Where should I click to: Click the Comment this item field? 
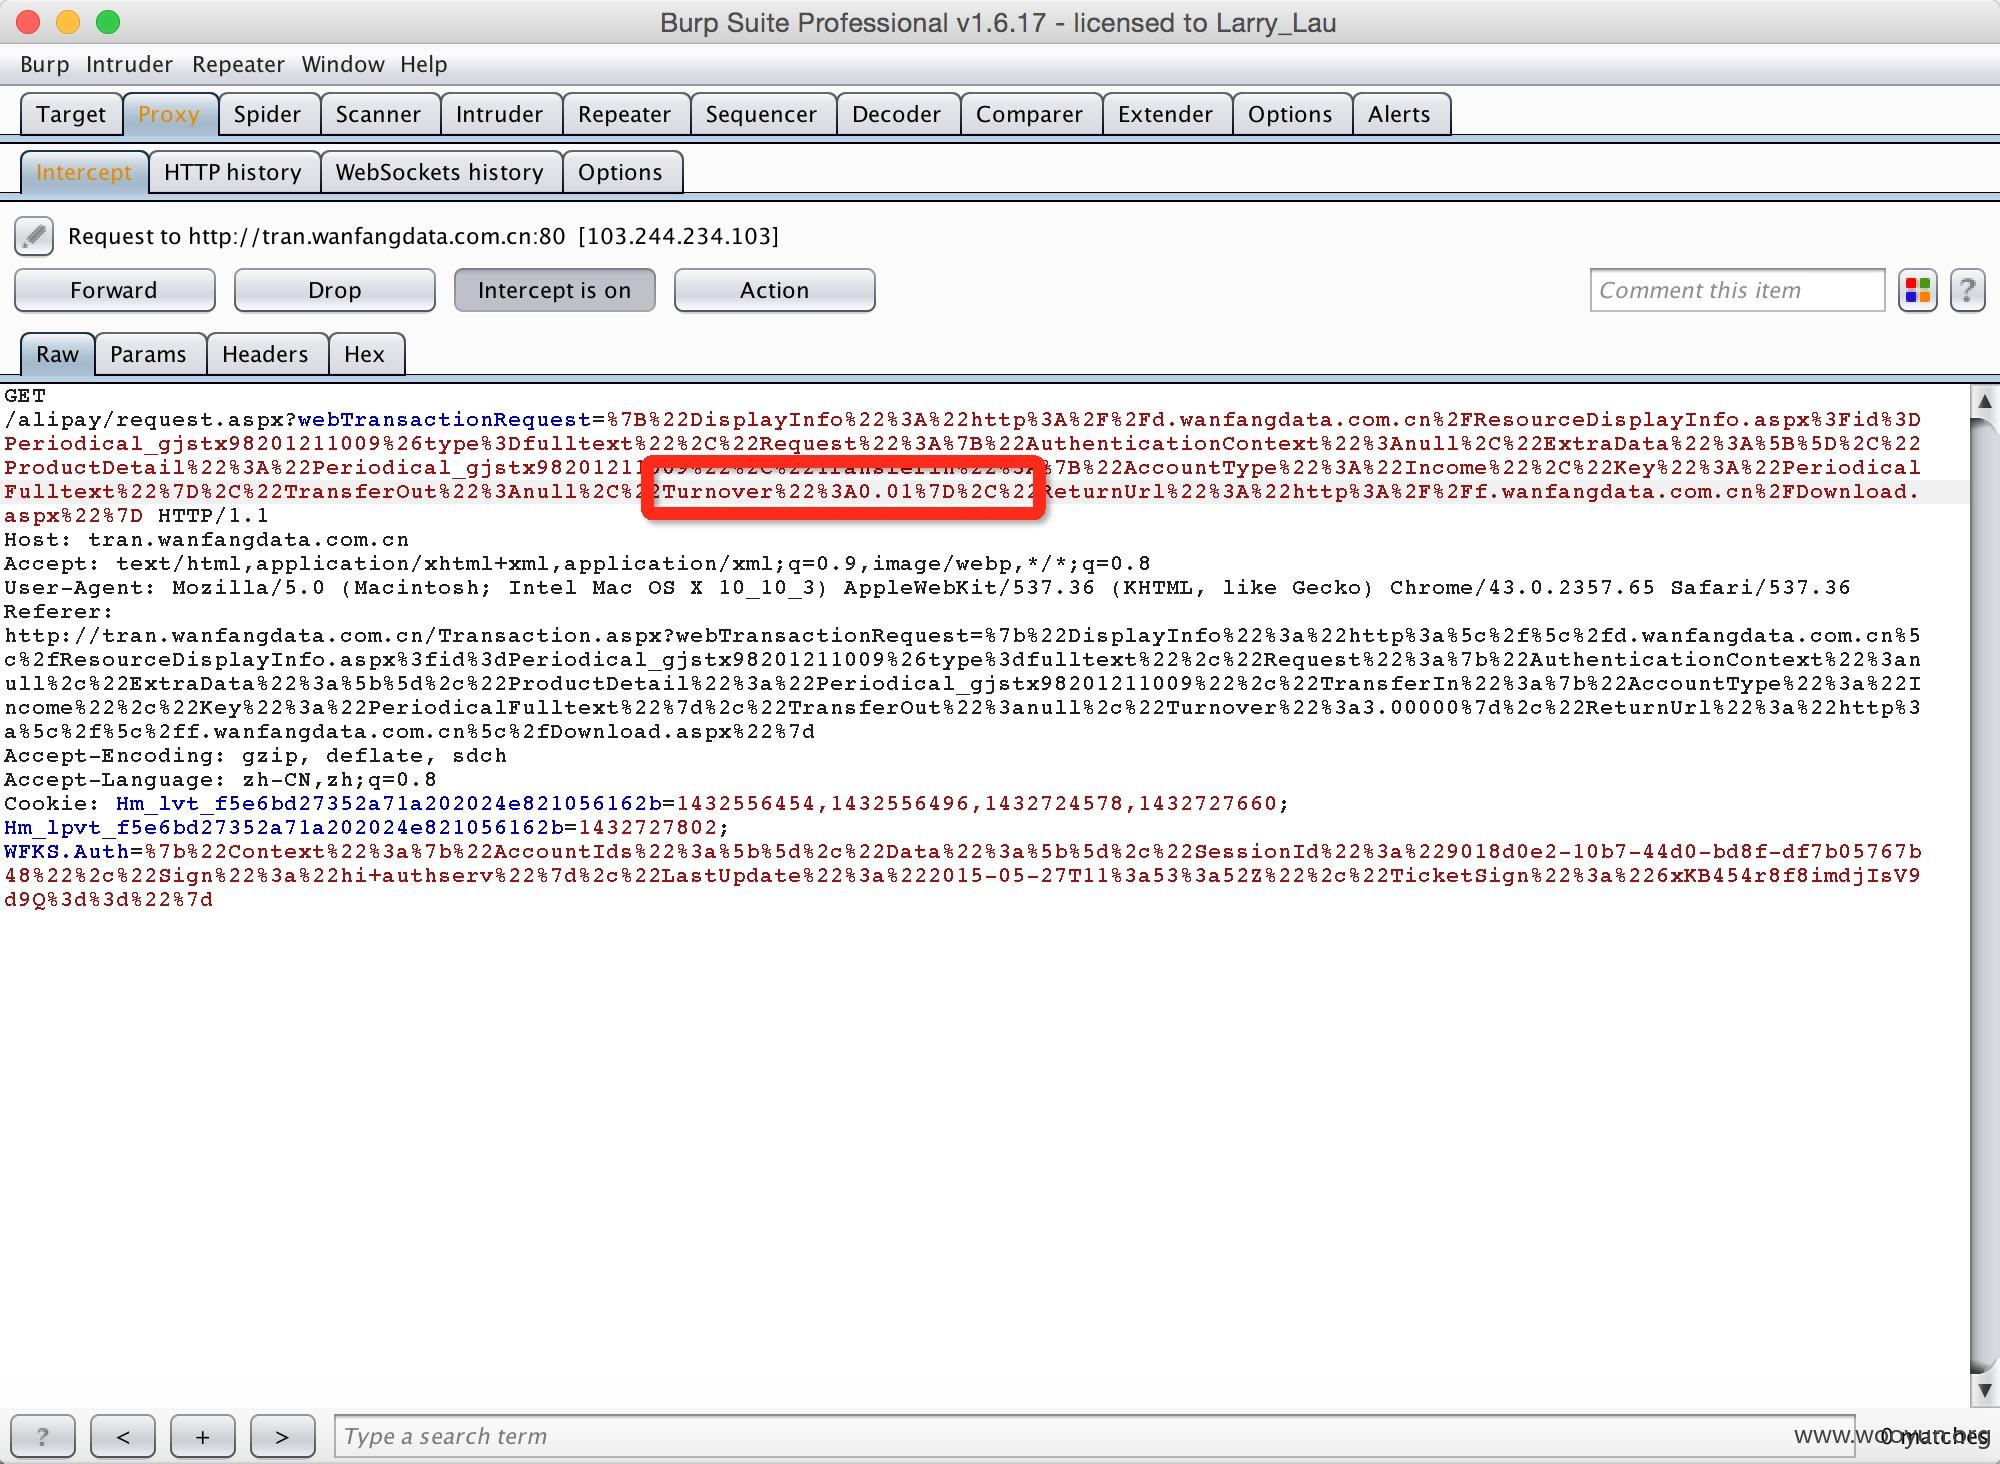[x=1737, y=290]
